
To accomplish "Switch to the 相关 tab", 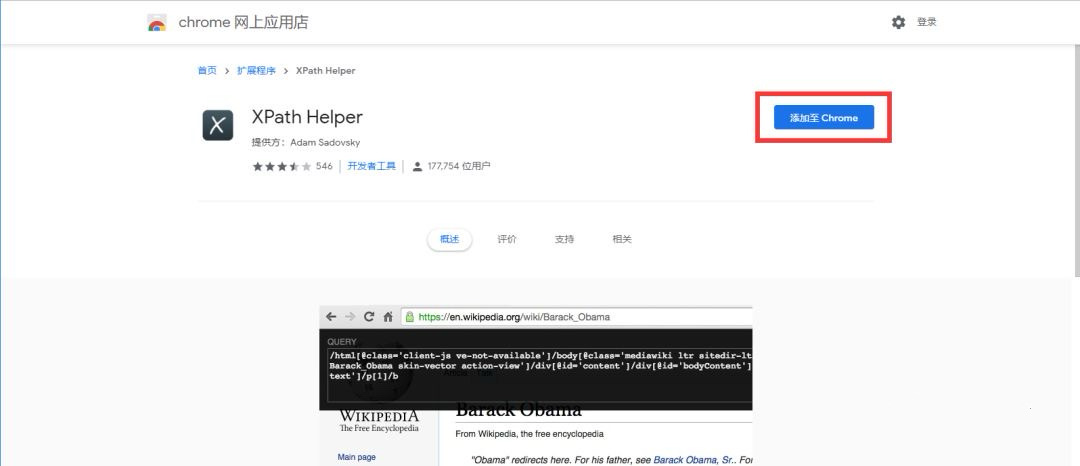I will coord(622,240).
